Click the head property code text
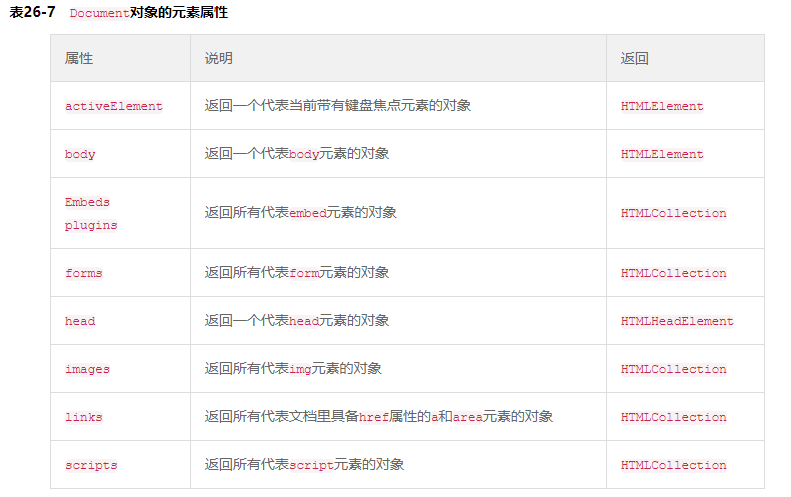Viewport: 791px width, 497px height. (x=80, y=321)
